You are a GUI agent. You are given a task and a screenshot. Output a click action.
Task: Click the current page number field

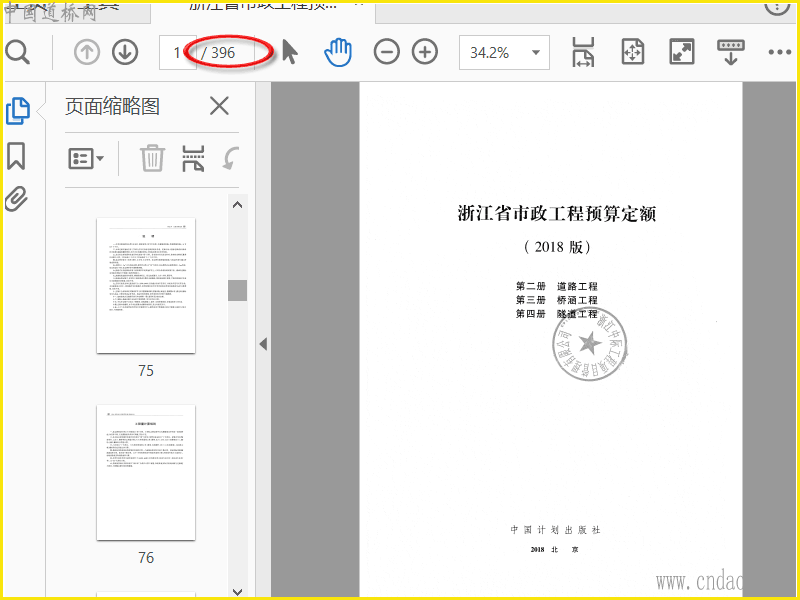(x=178, y=53)
